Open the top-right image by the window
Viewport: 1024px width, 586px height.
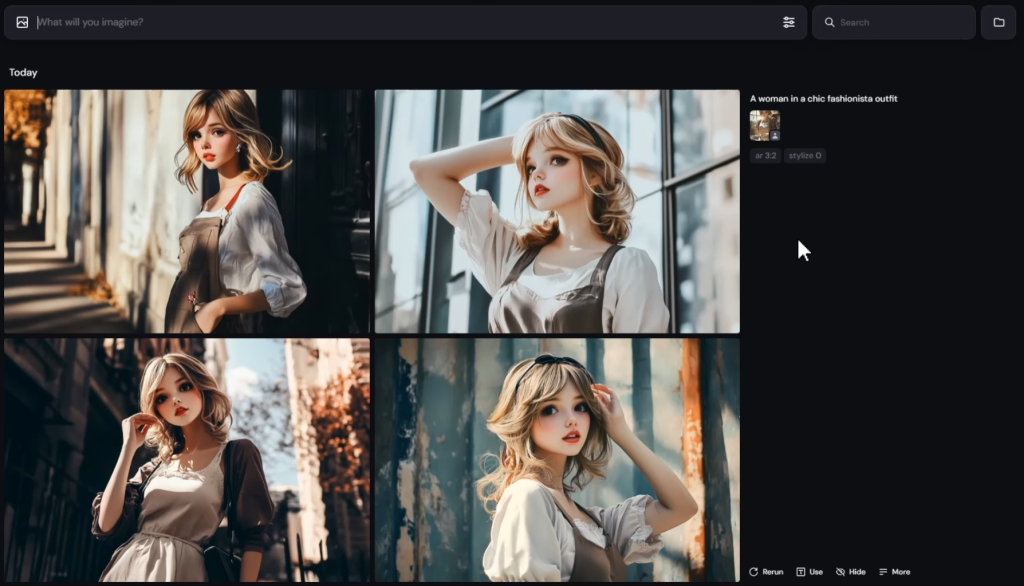tap(557, 211)
